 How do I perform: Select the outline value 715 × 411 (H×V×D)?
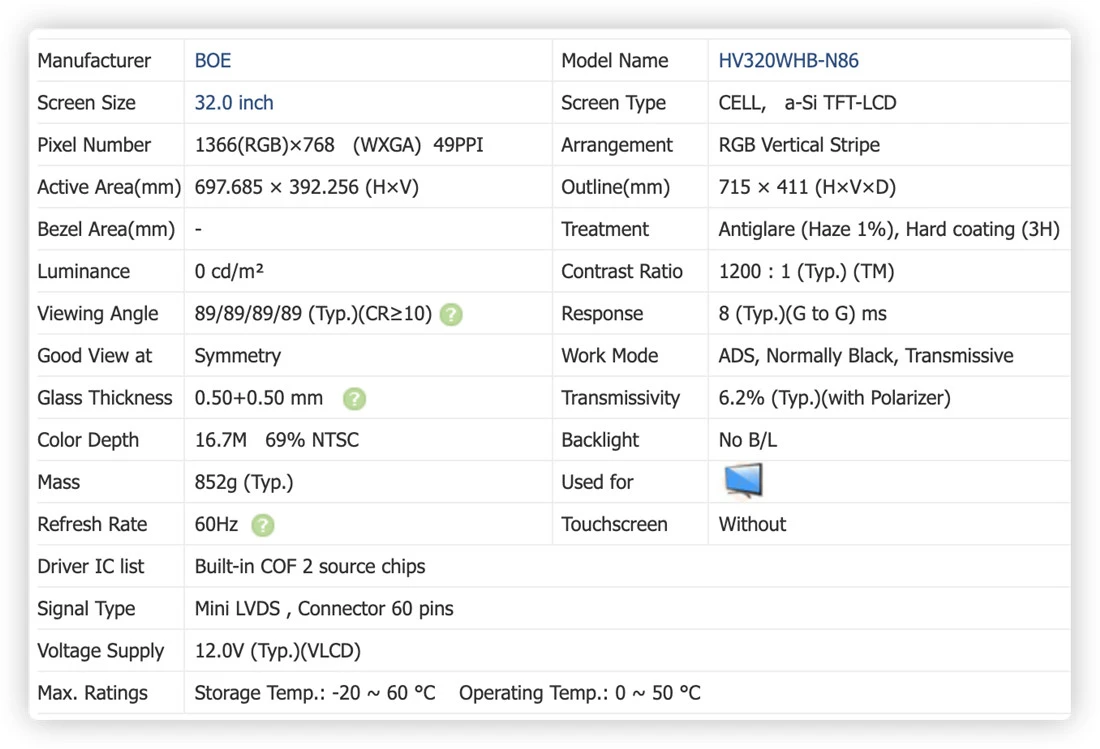click(x=807, y=187)
